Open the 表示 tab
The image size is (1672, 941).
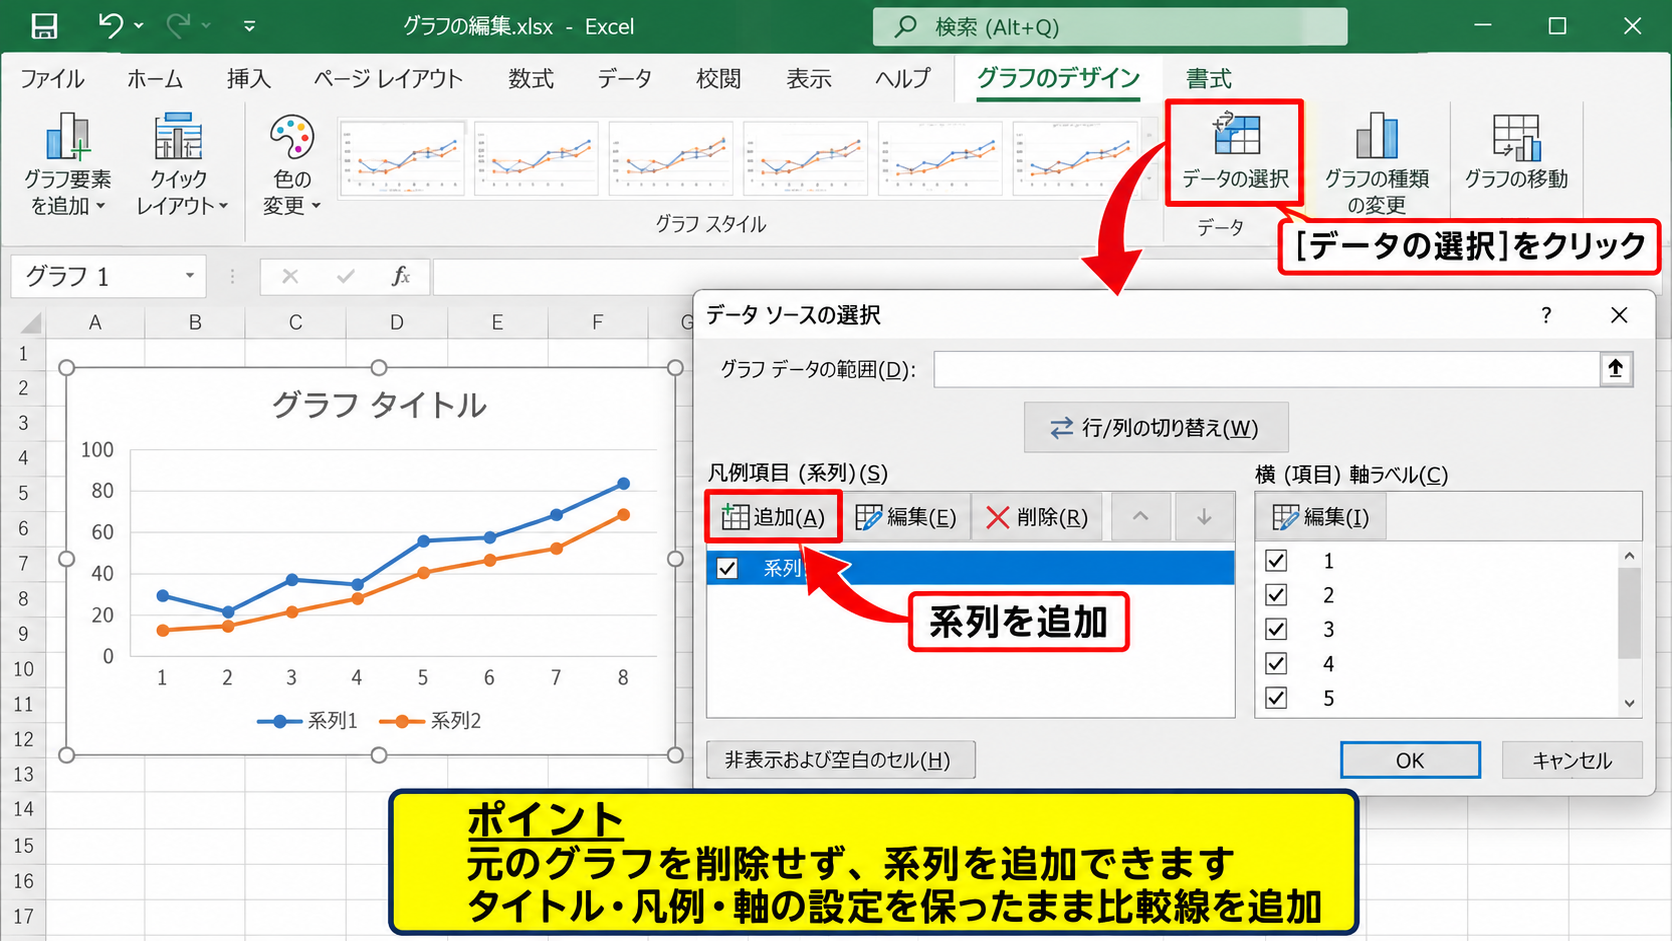click(808, 79)
